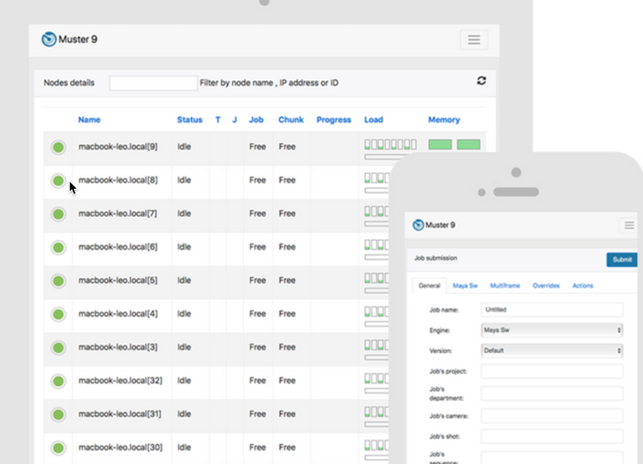Switch to the Multiframe tab

click(x=505, y=286)
